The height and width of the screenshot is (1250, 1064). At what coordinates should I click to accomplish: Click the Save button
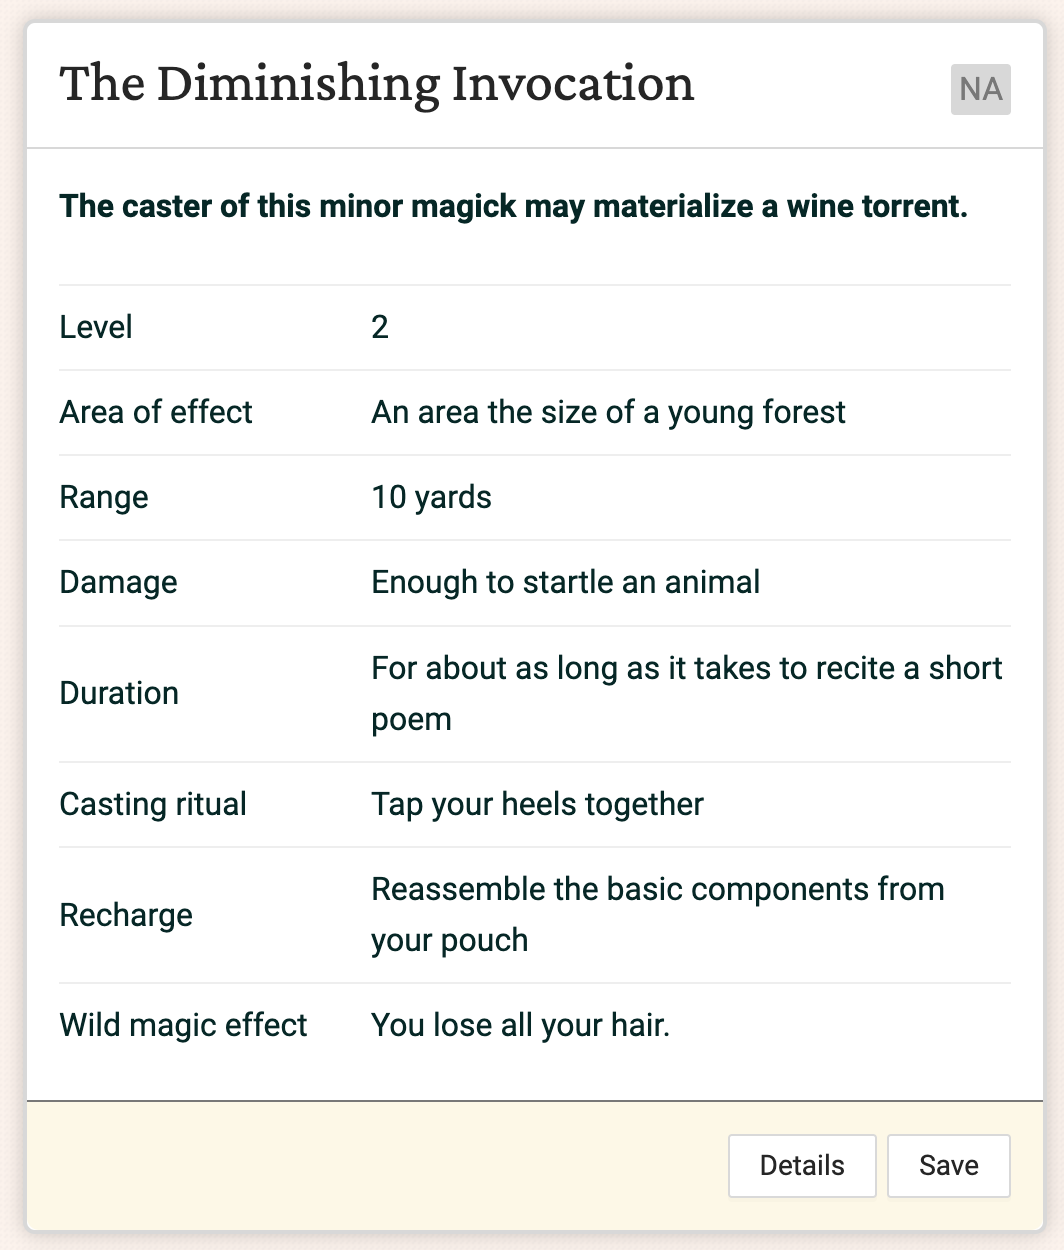coord(948,1165)
